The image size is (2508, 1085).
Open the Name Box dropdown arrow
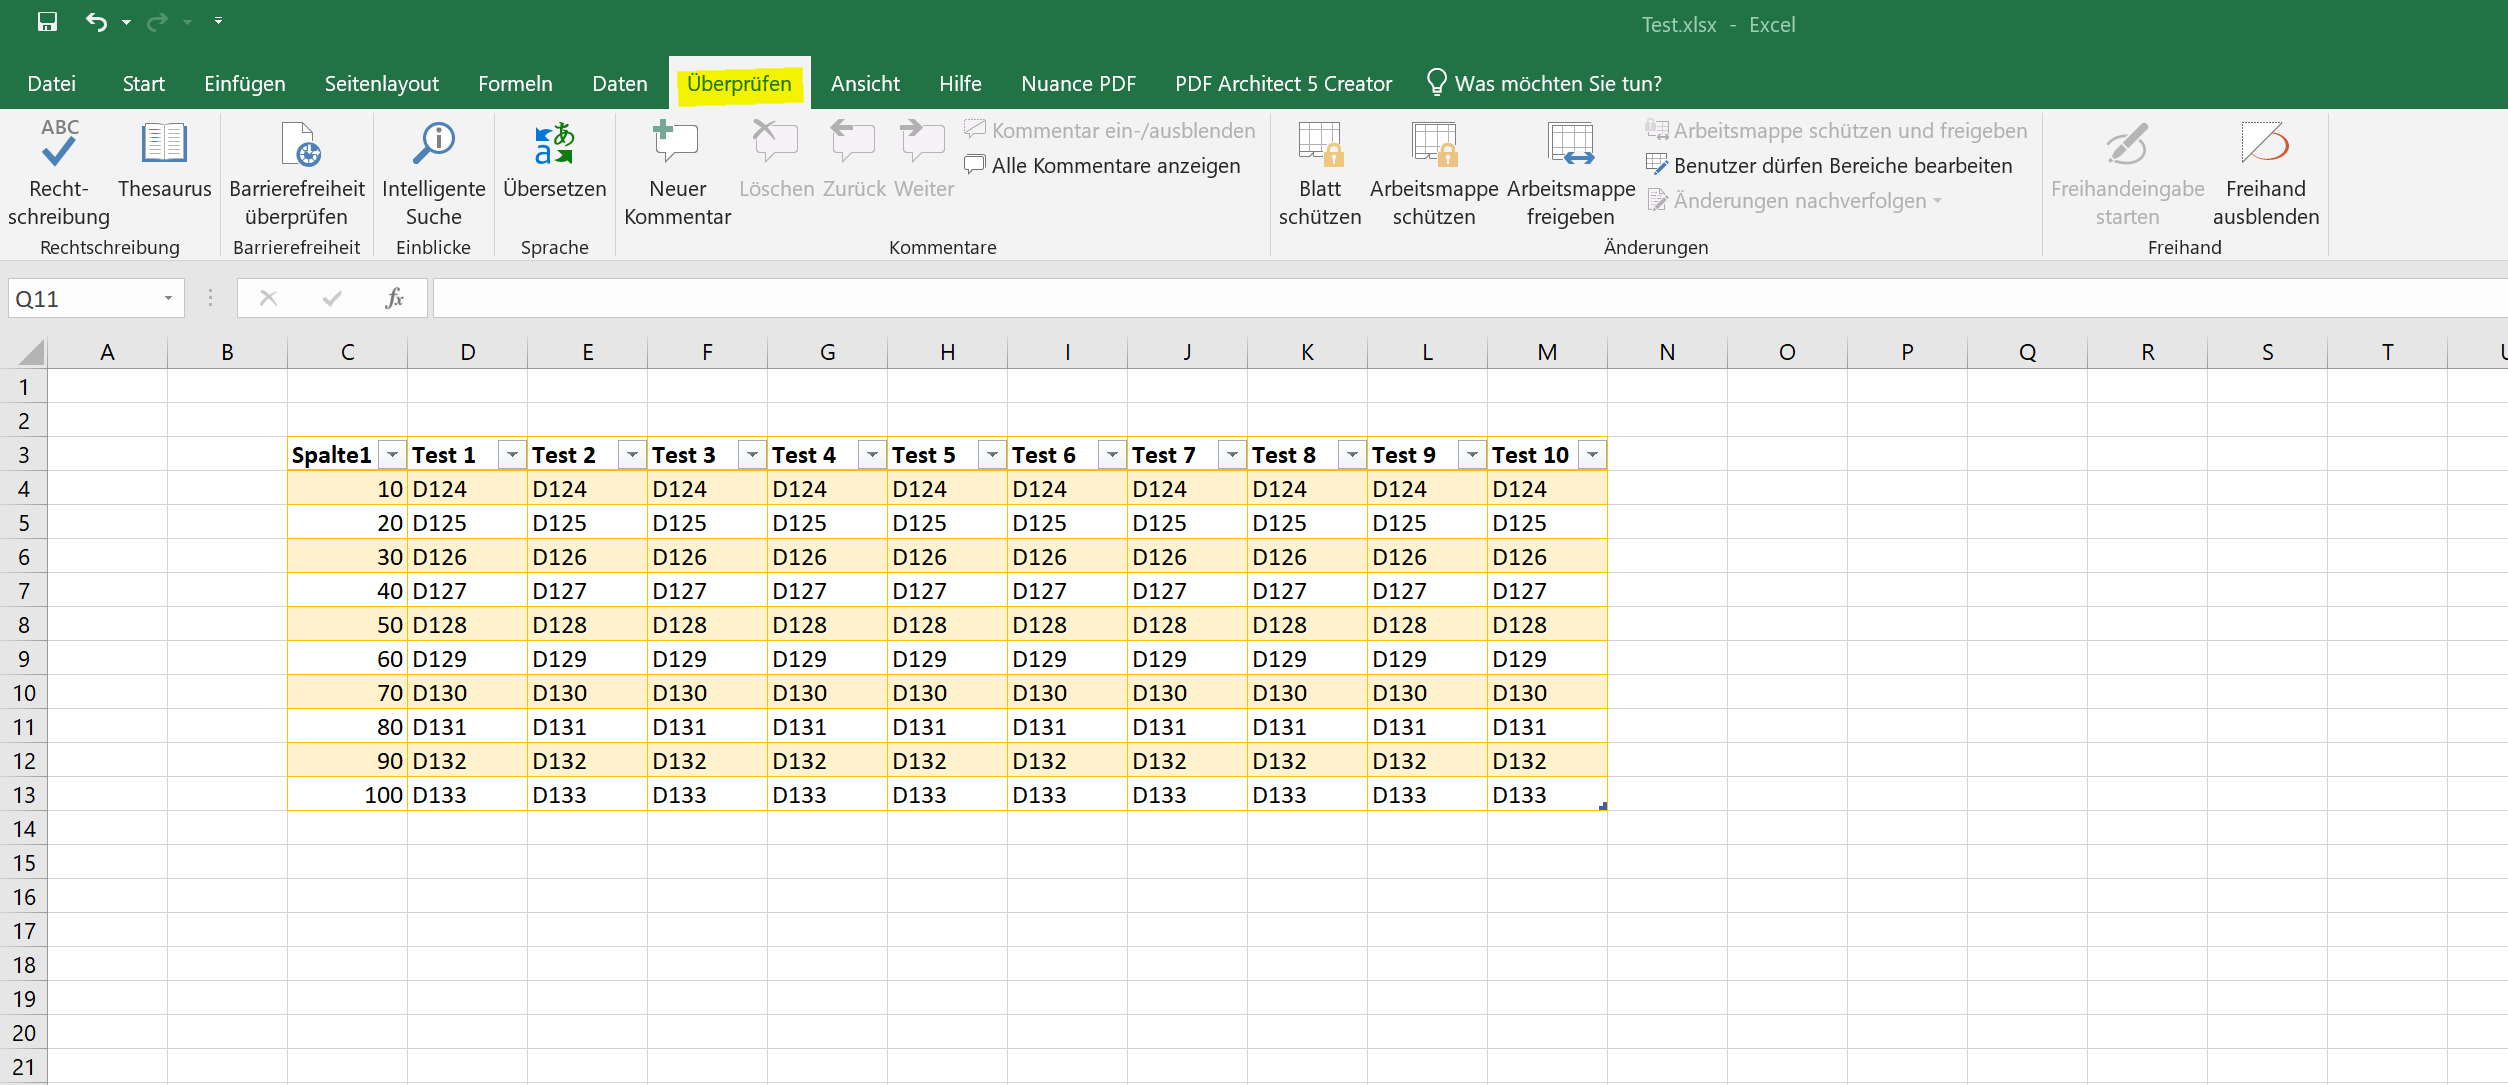[168, 299]
